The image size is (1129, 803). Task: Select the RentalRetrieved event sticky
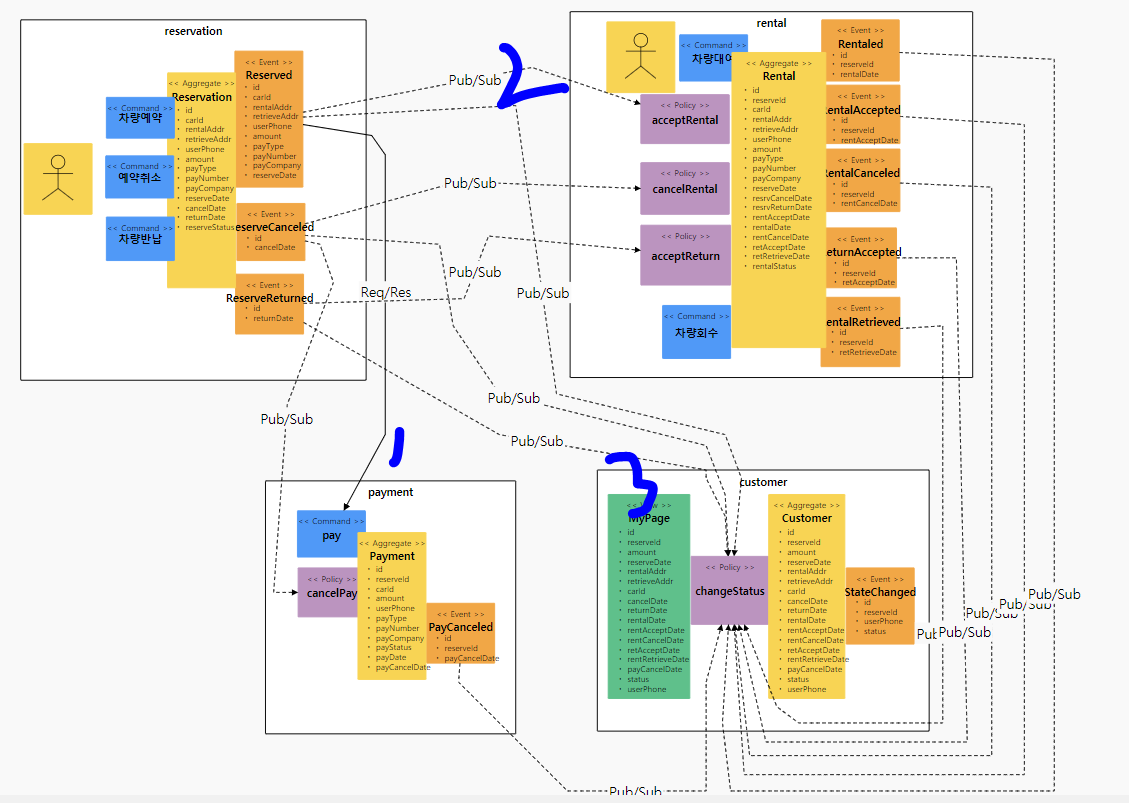click(x=860, y=332)
